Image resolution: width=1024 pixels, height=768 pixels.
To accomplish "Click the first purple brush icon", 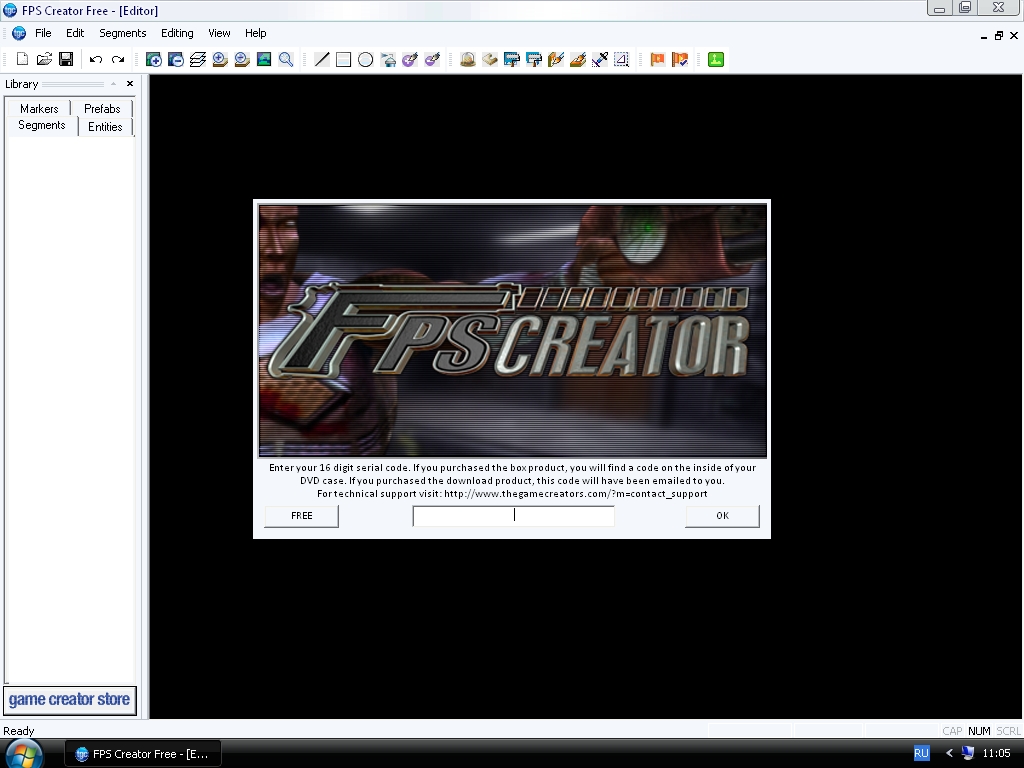I will click(x=410, y=59).
